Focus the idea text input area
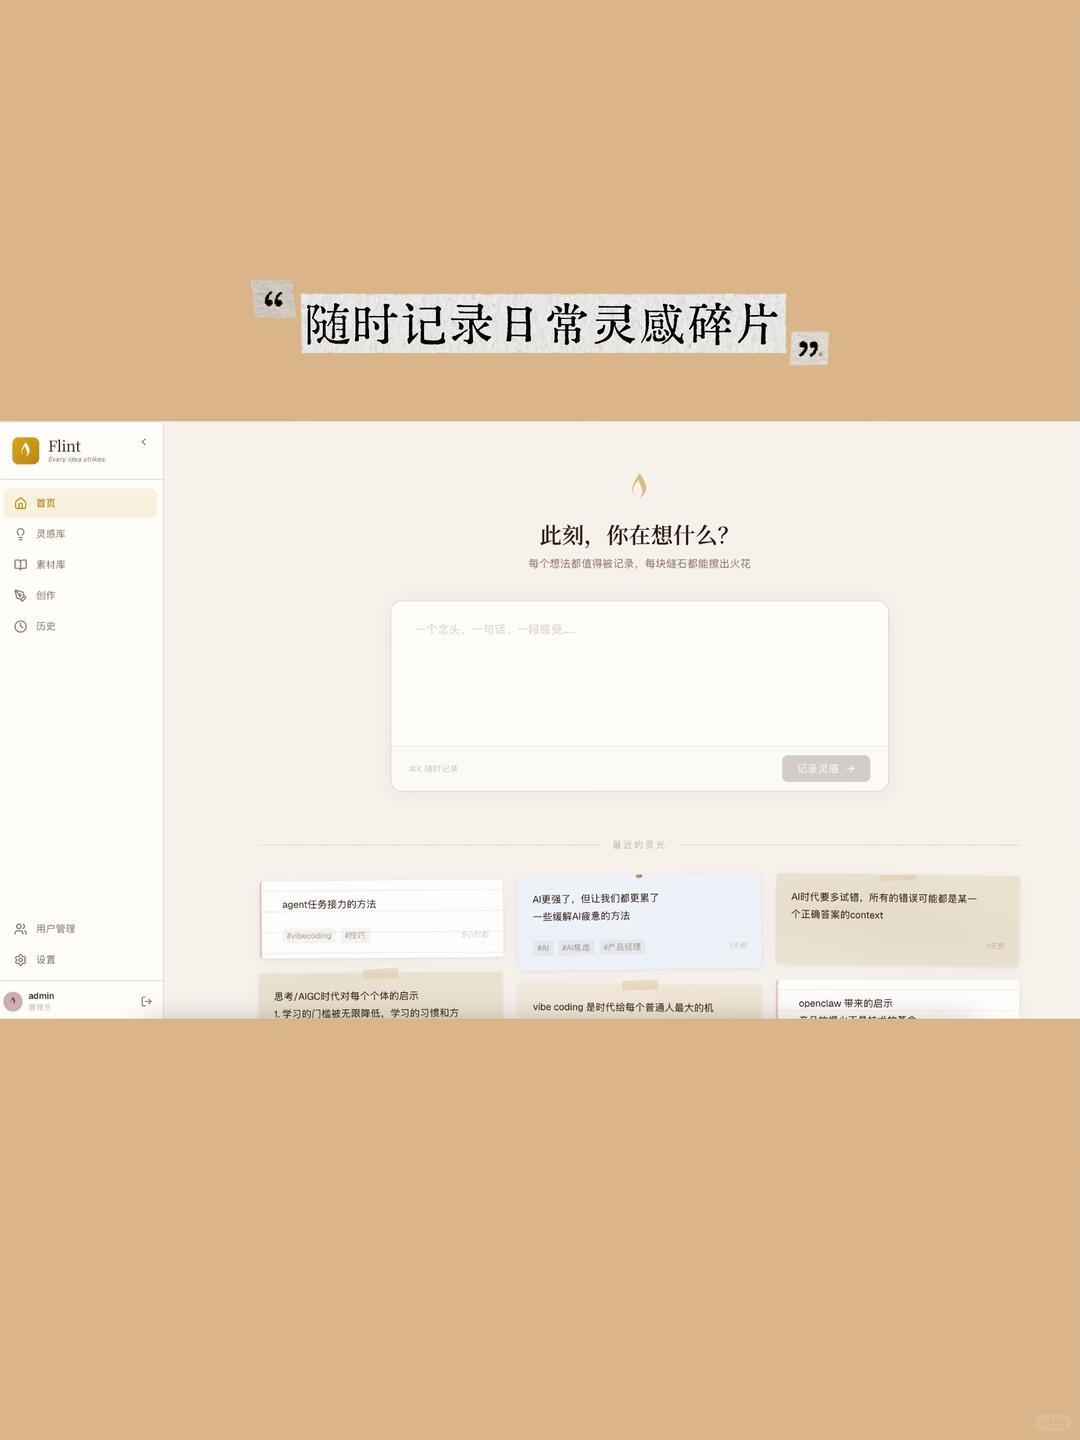The width and height of the screenshot is (1080, 1440). 639,673
